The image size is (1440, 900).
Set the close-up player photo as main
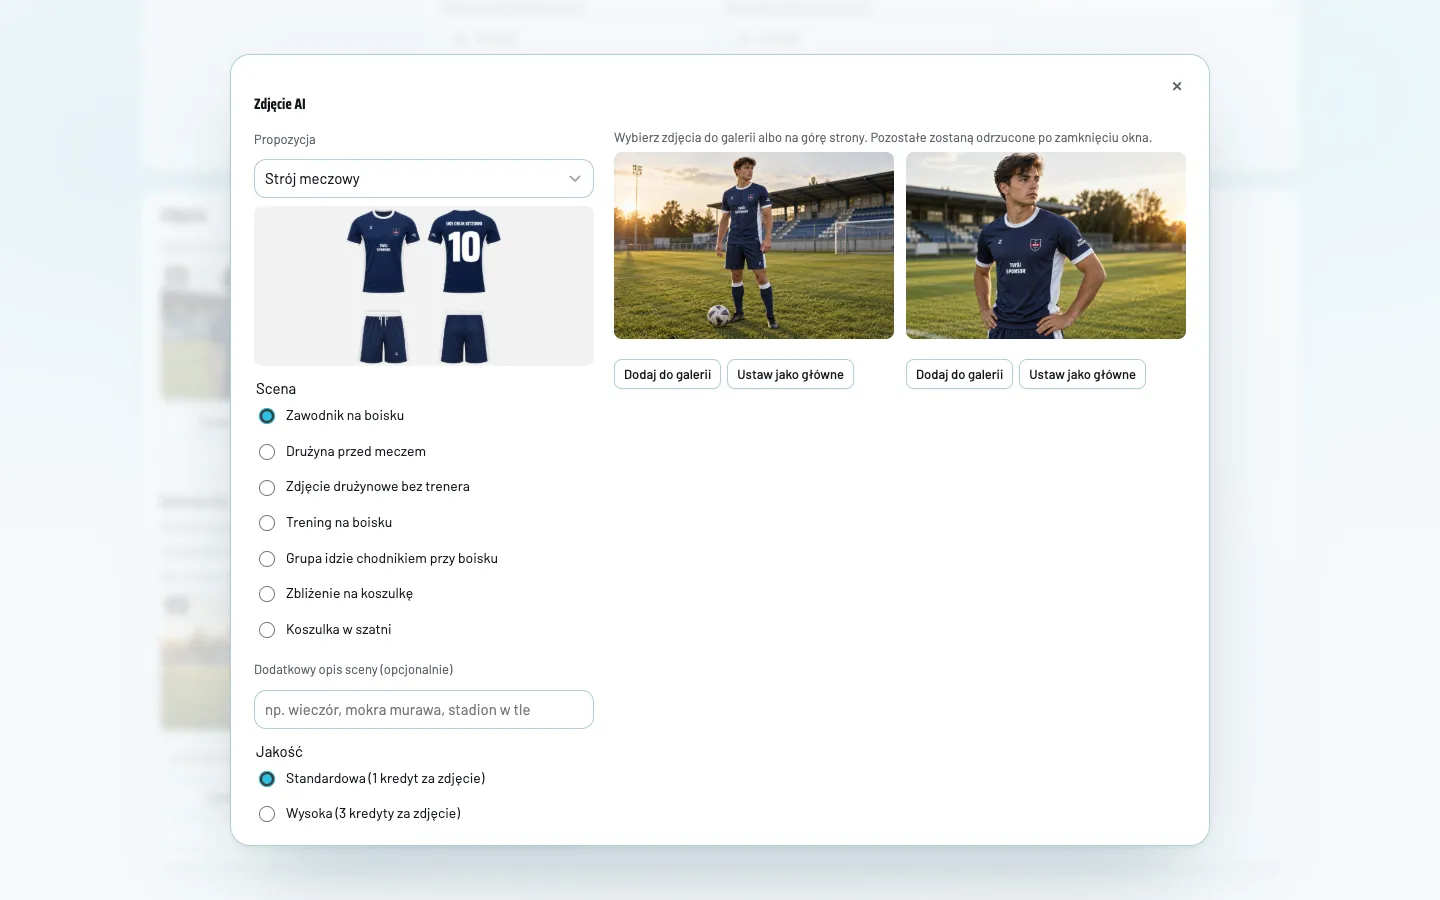[1082, 374]
